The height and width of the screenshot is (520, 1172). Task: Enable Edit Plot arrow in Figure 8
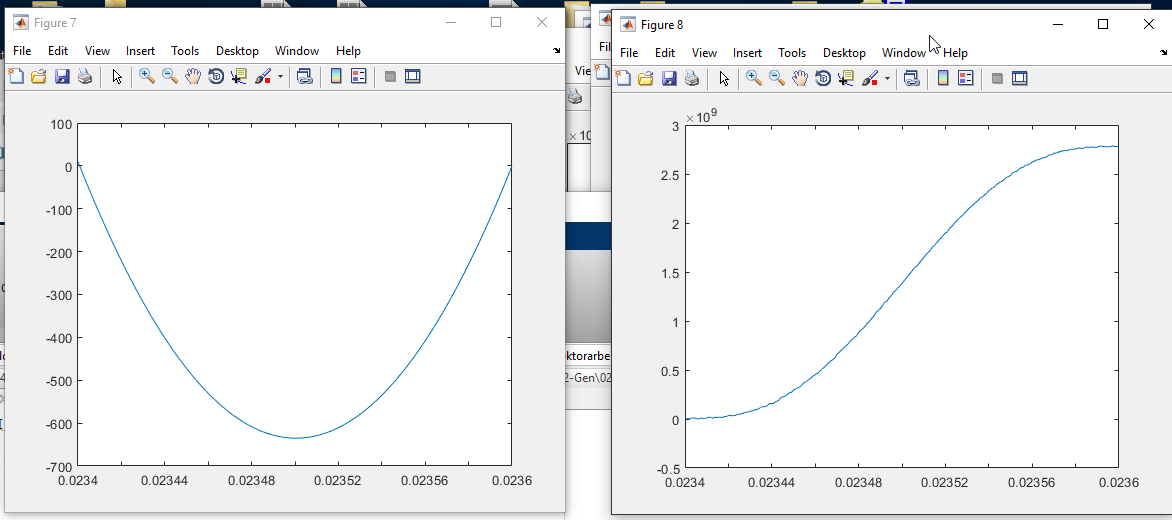[724, 79]
